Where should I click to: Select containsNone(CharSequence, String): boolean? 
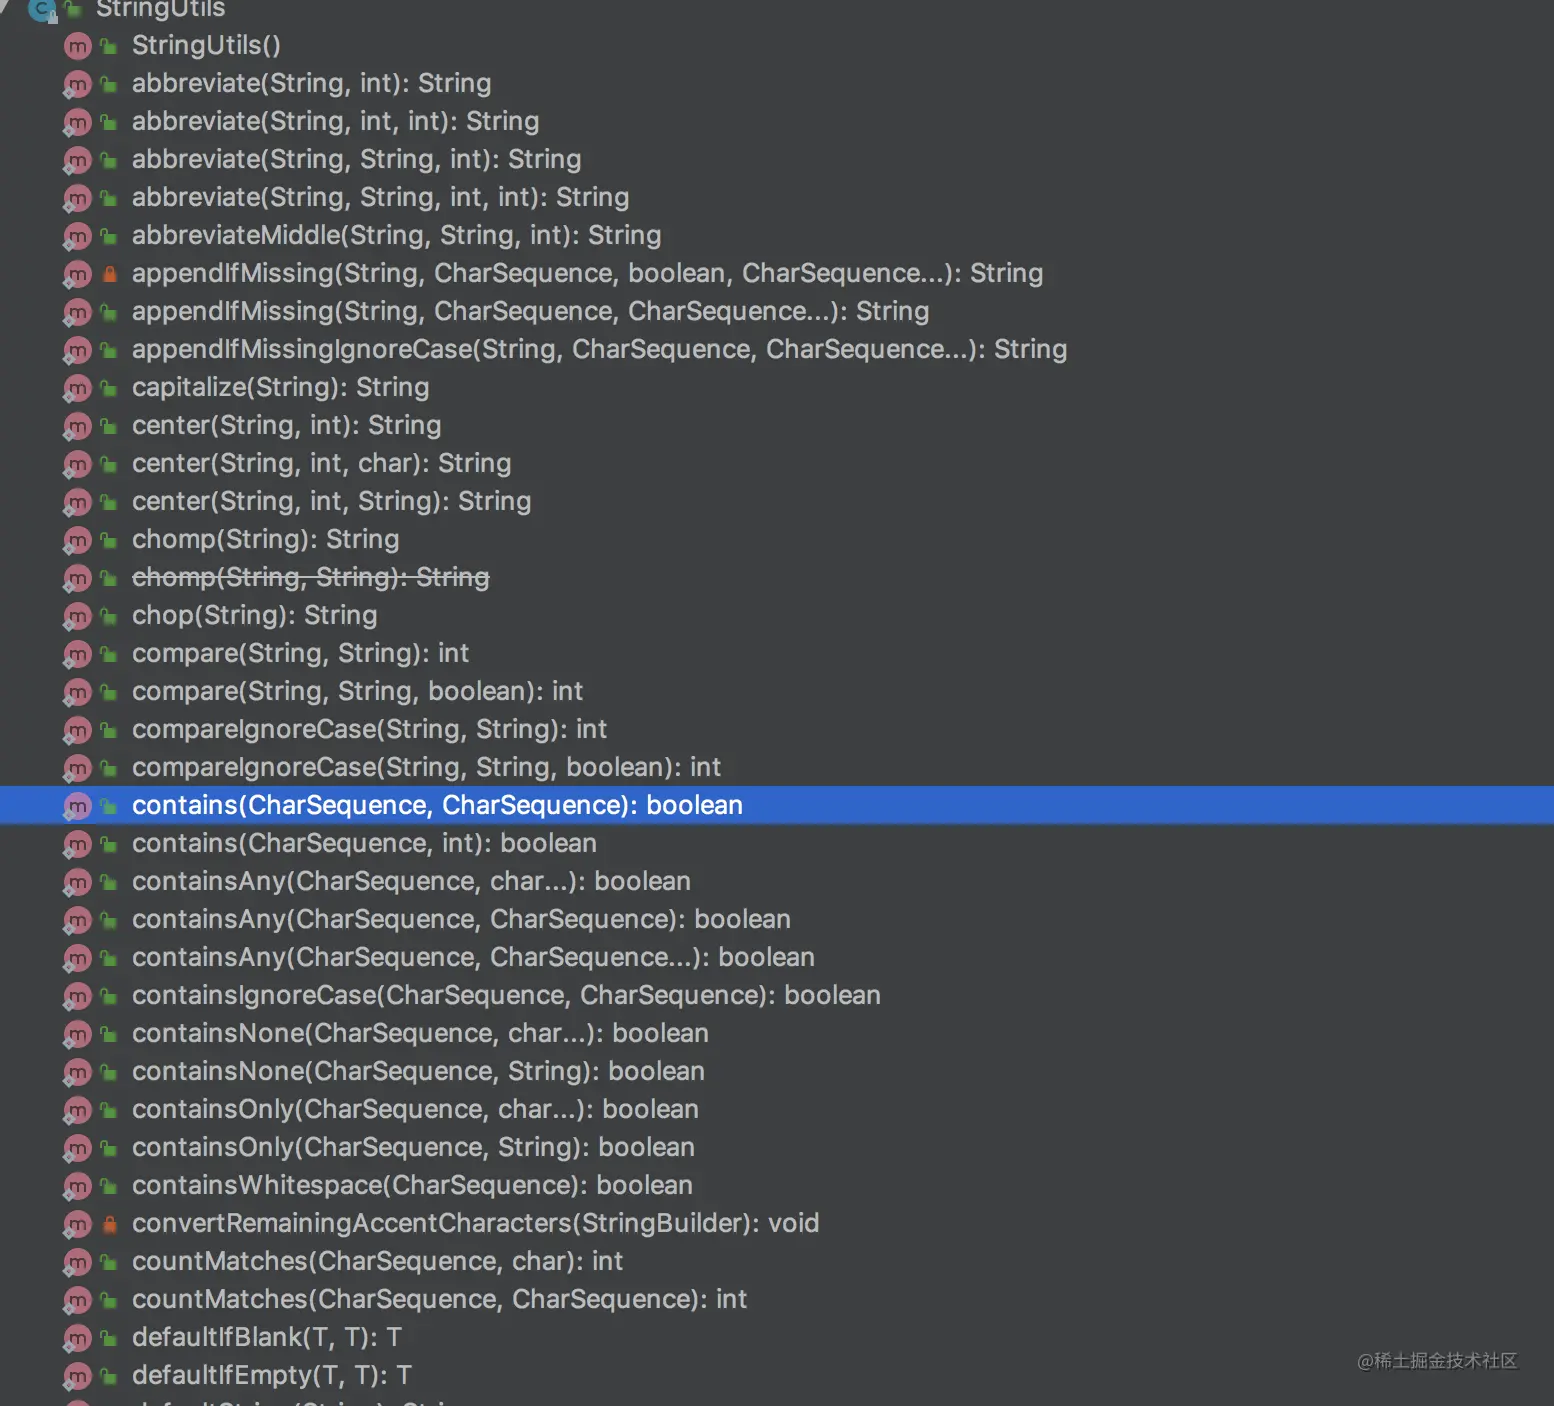pyautogui.click(x=418, y=1071)
